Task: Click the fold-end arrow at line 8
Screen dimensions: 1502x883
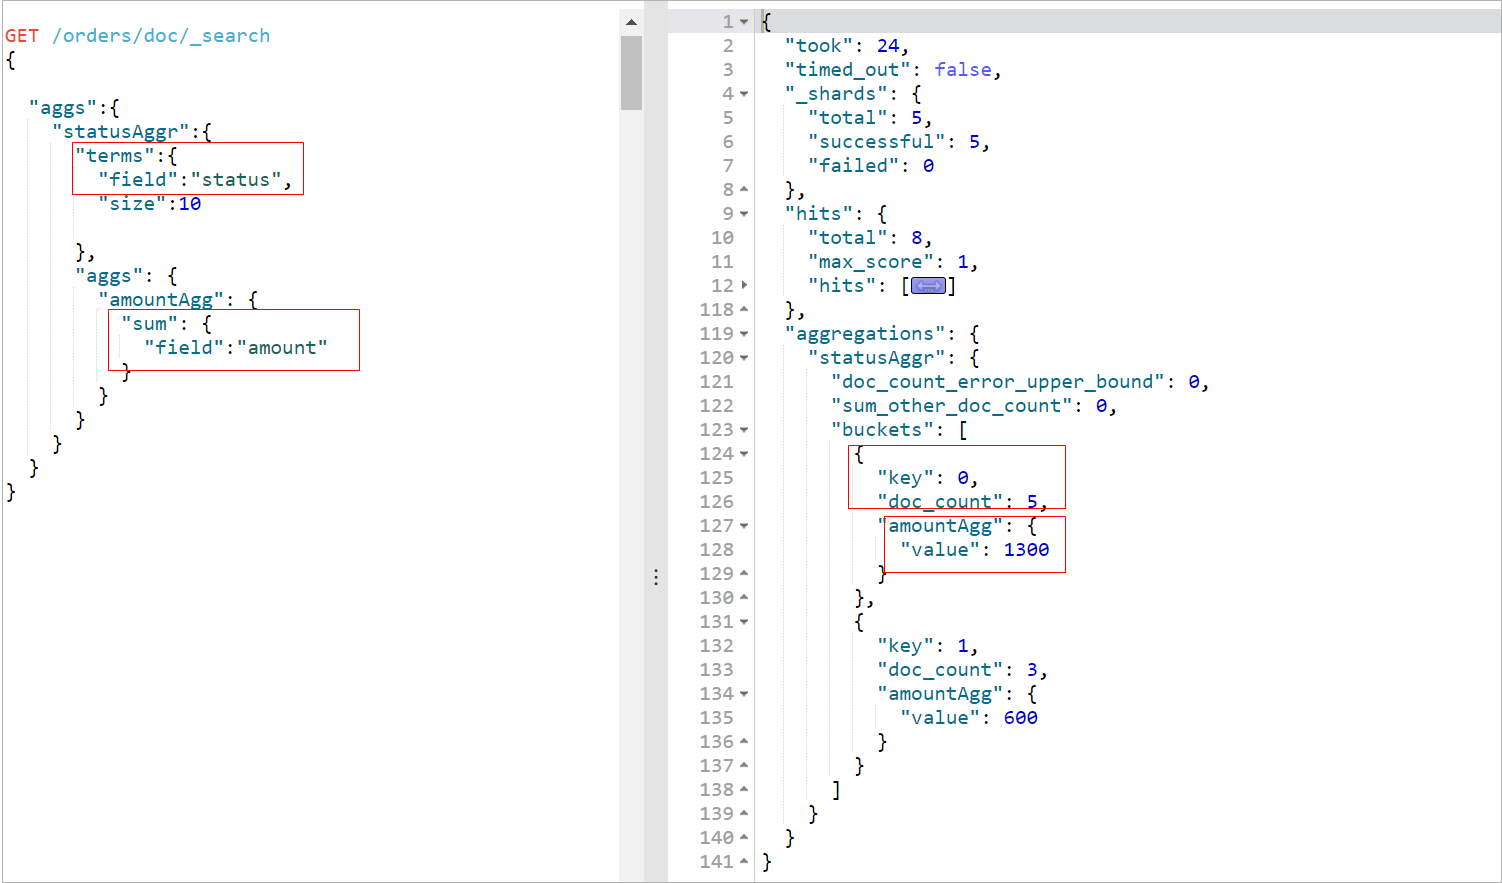Action: (x=744, y=190)
